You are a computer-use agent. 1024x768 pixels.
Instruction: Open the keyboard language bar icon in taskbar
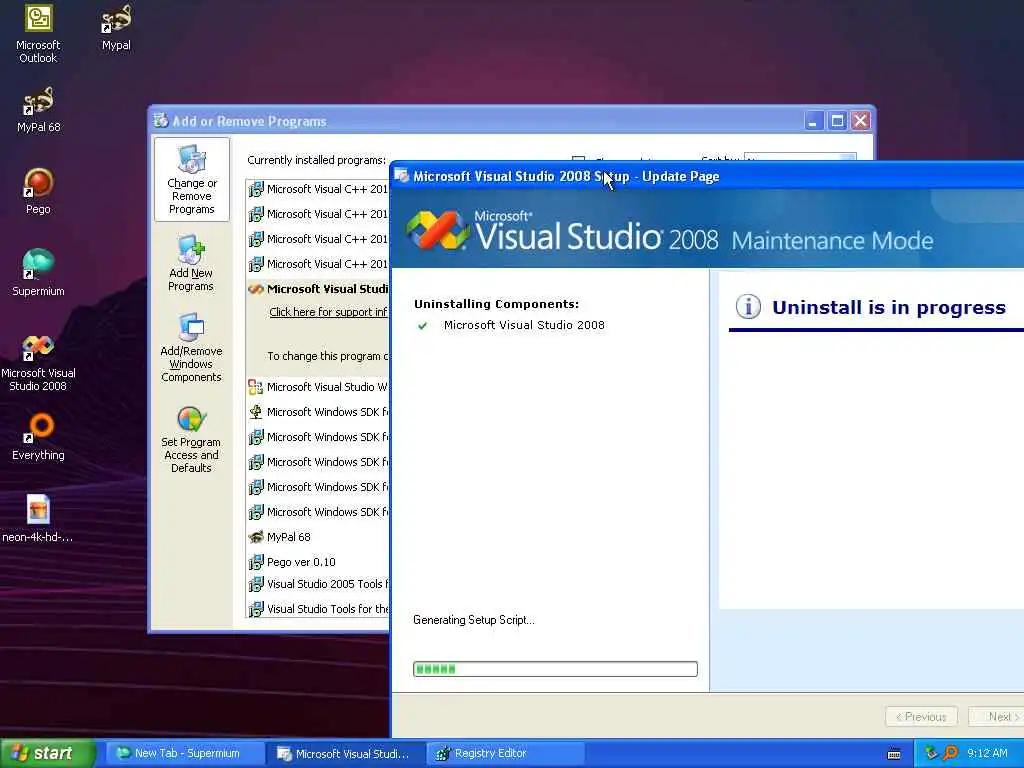[x=894, y=754]
